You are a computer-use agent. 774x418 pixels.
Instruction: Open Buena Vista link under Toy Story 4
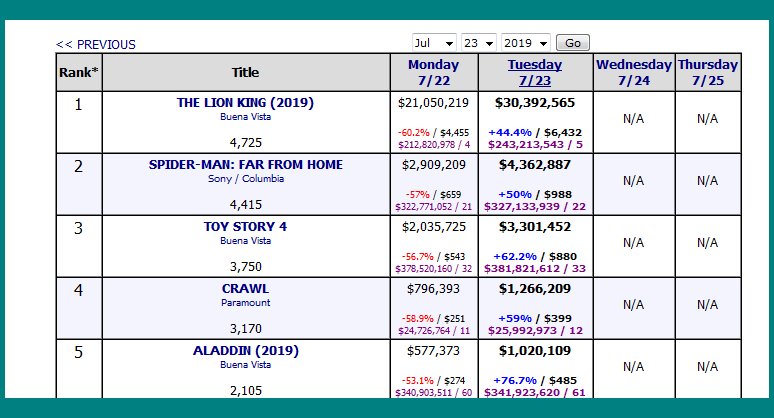tap(245, 240)
